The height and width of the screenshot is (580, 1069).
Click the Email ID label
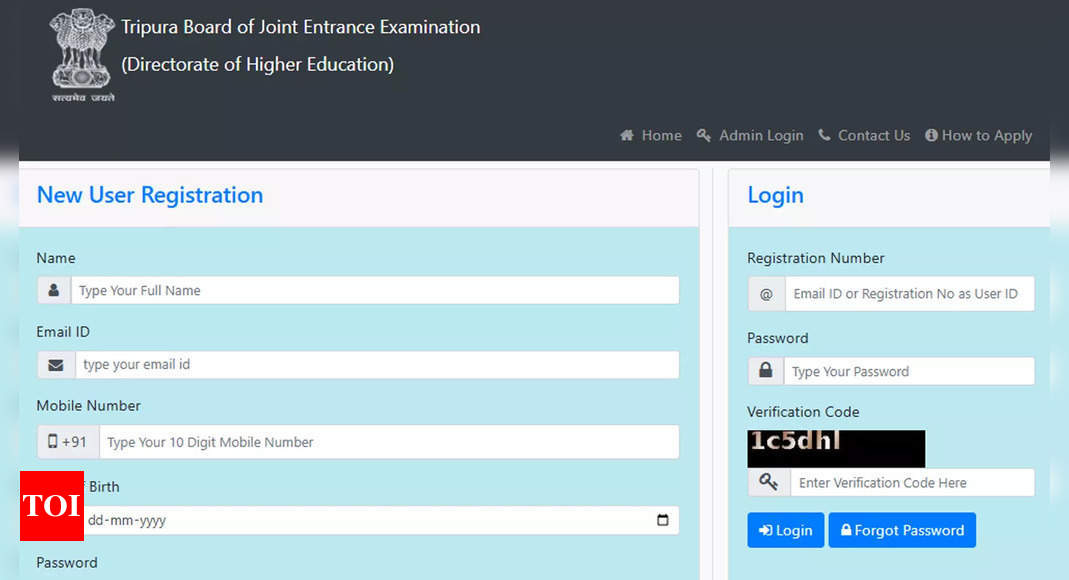(63, 332)
